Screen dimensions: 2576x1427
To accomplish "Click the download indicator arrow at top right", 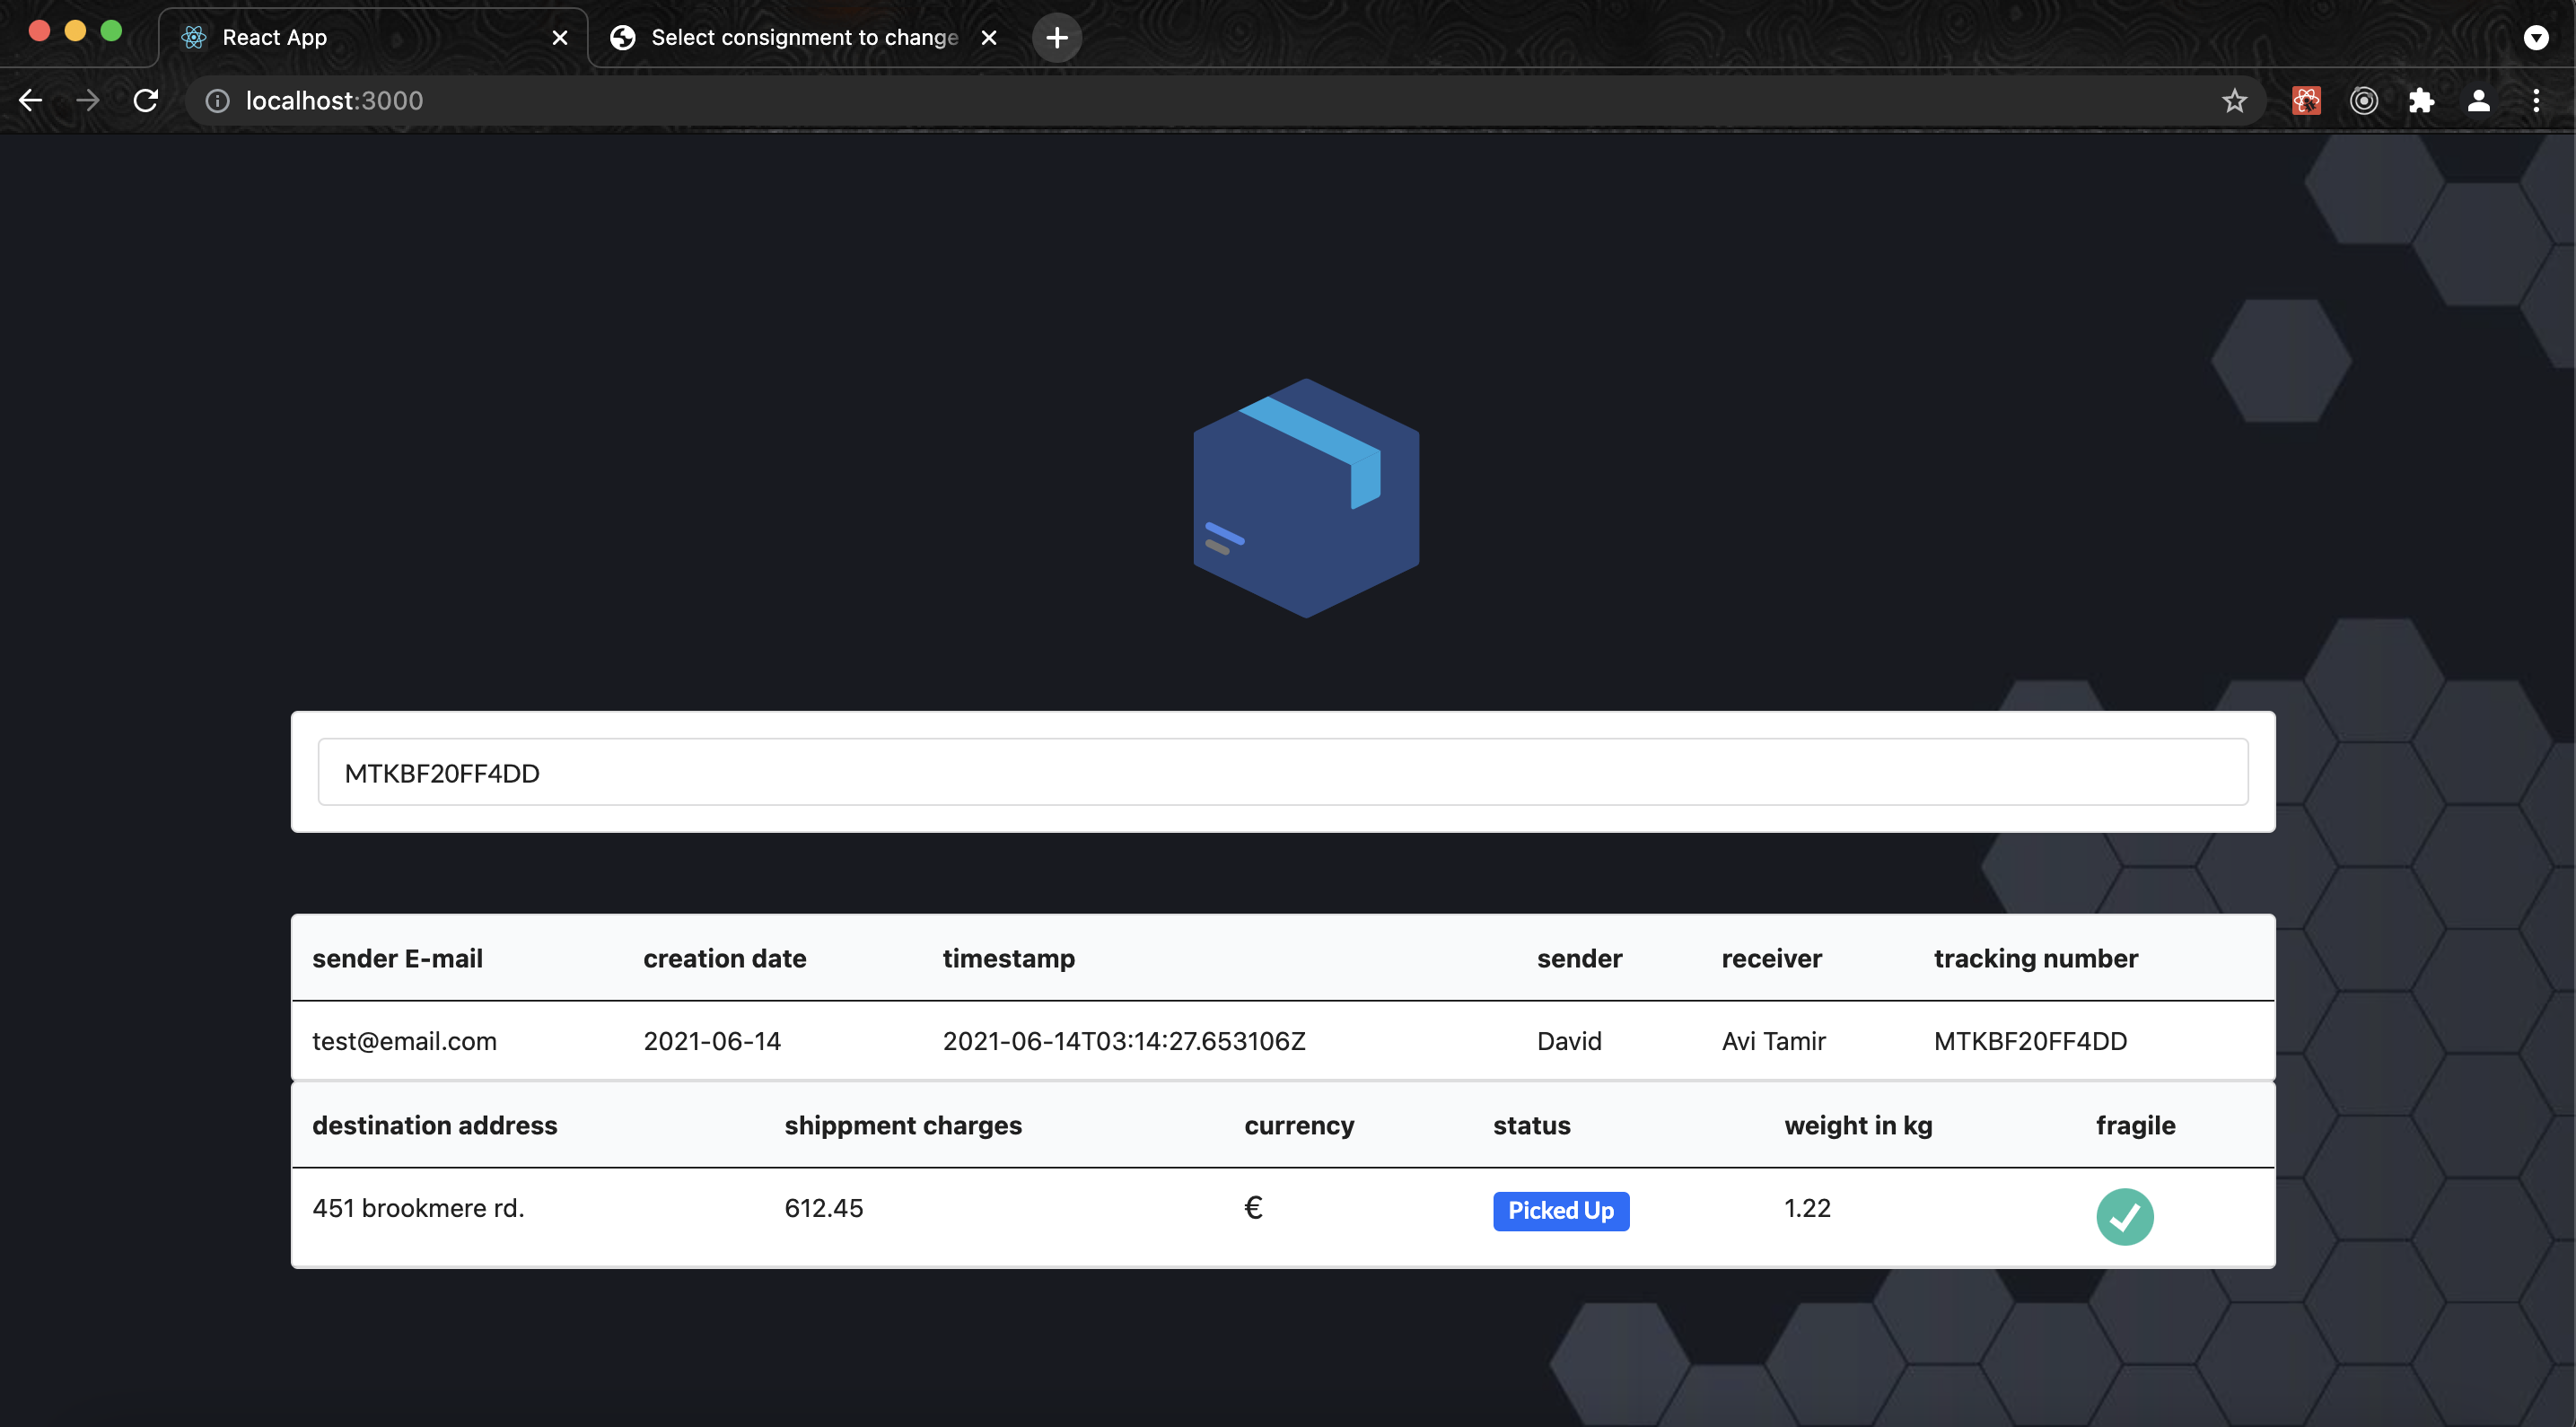I will tap(2536, 37).
